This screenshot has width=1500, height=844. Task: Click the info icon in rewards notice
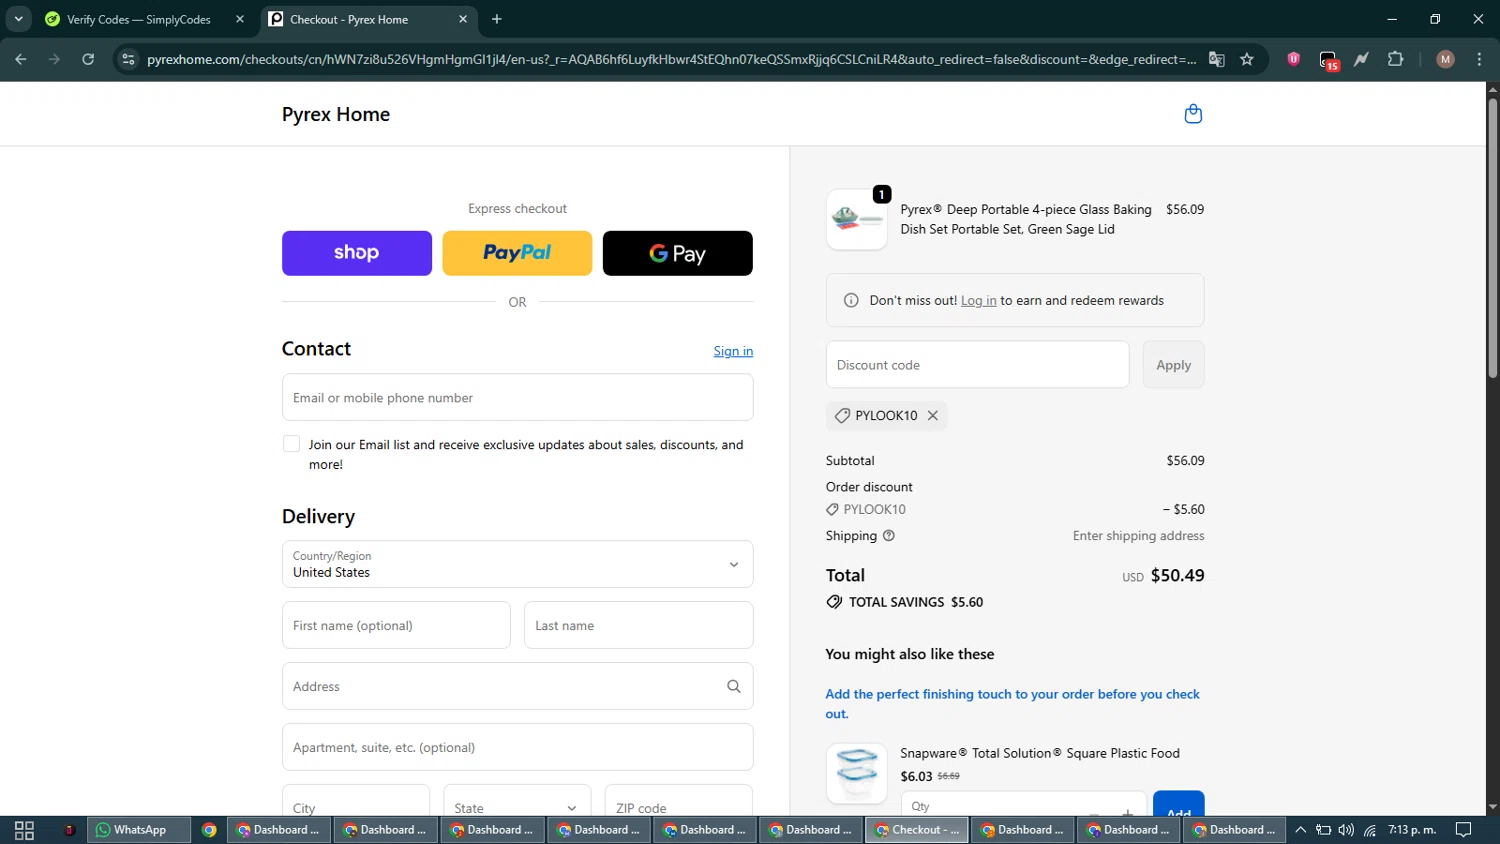(851, 300)
